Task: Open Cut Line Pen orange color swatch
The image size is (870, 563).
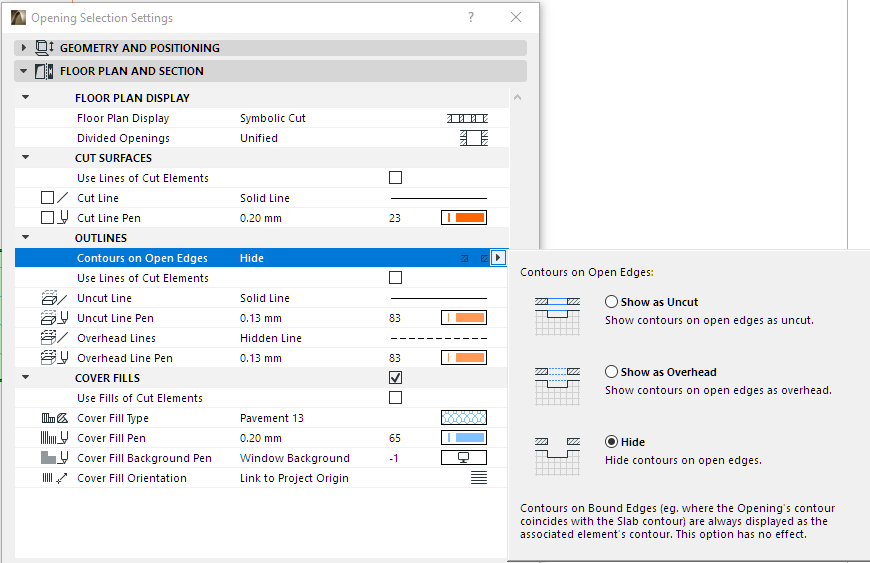Action: (x=464, y=218)
